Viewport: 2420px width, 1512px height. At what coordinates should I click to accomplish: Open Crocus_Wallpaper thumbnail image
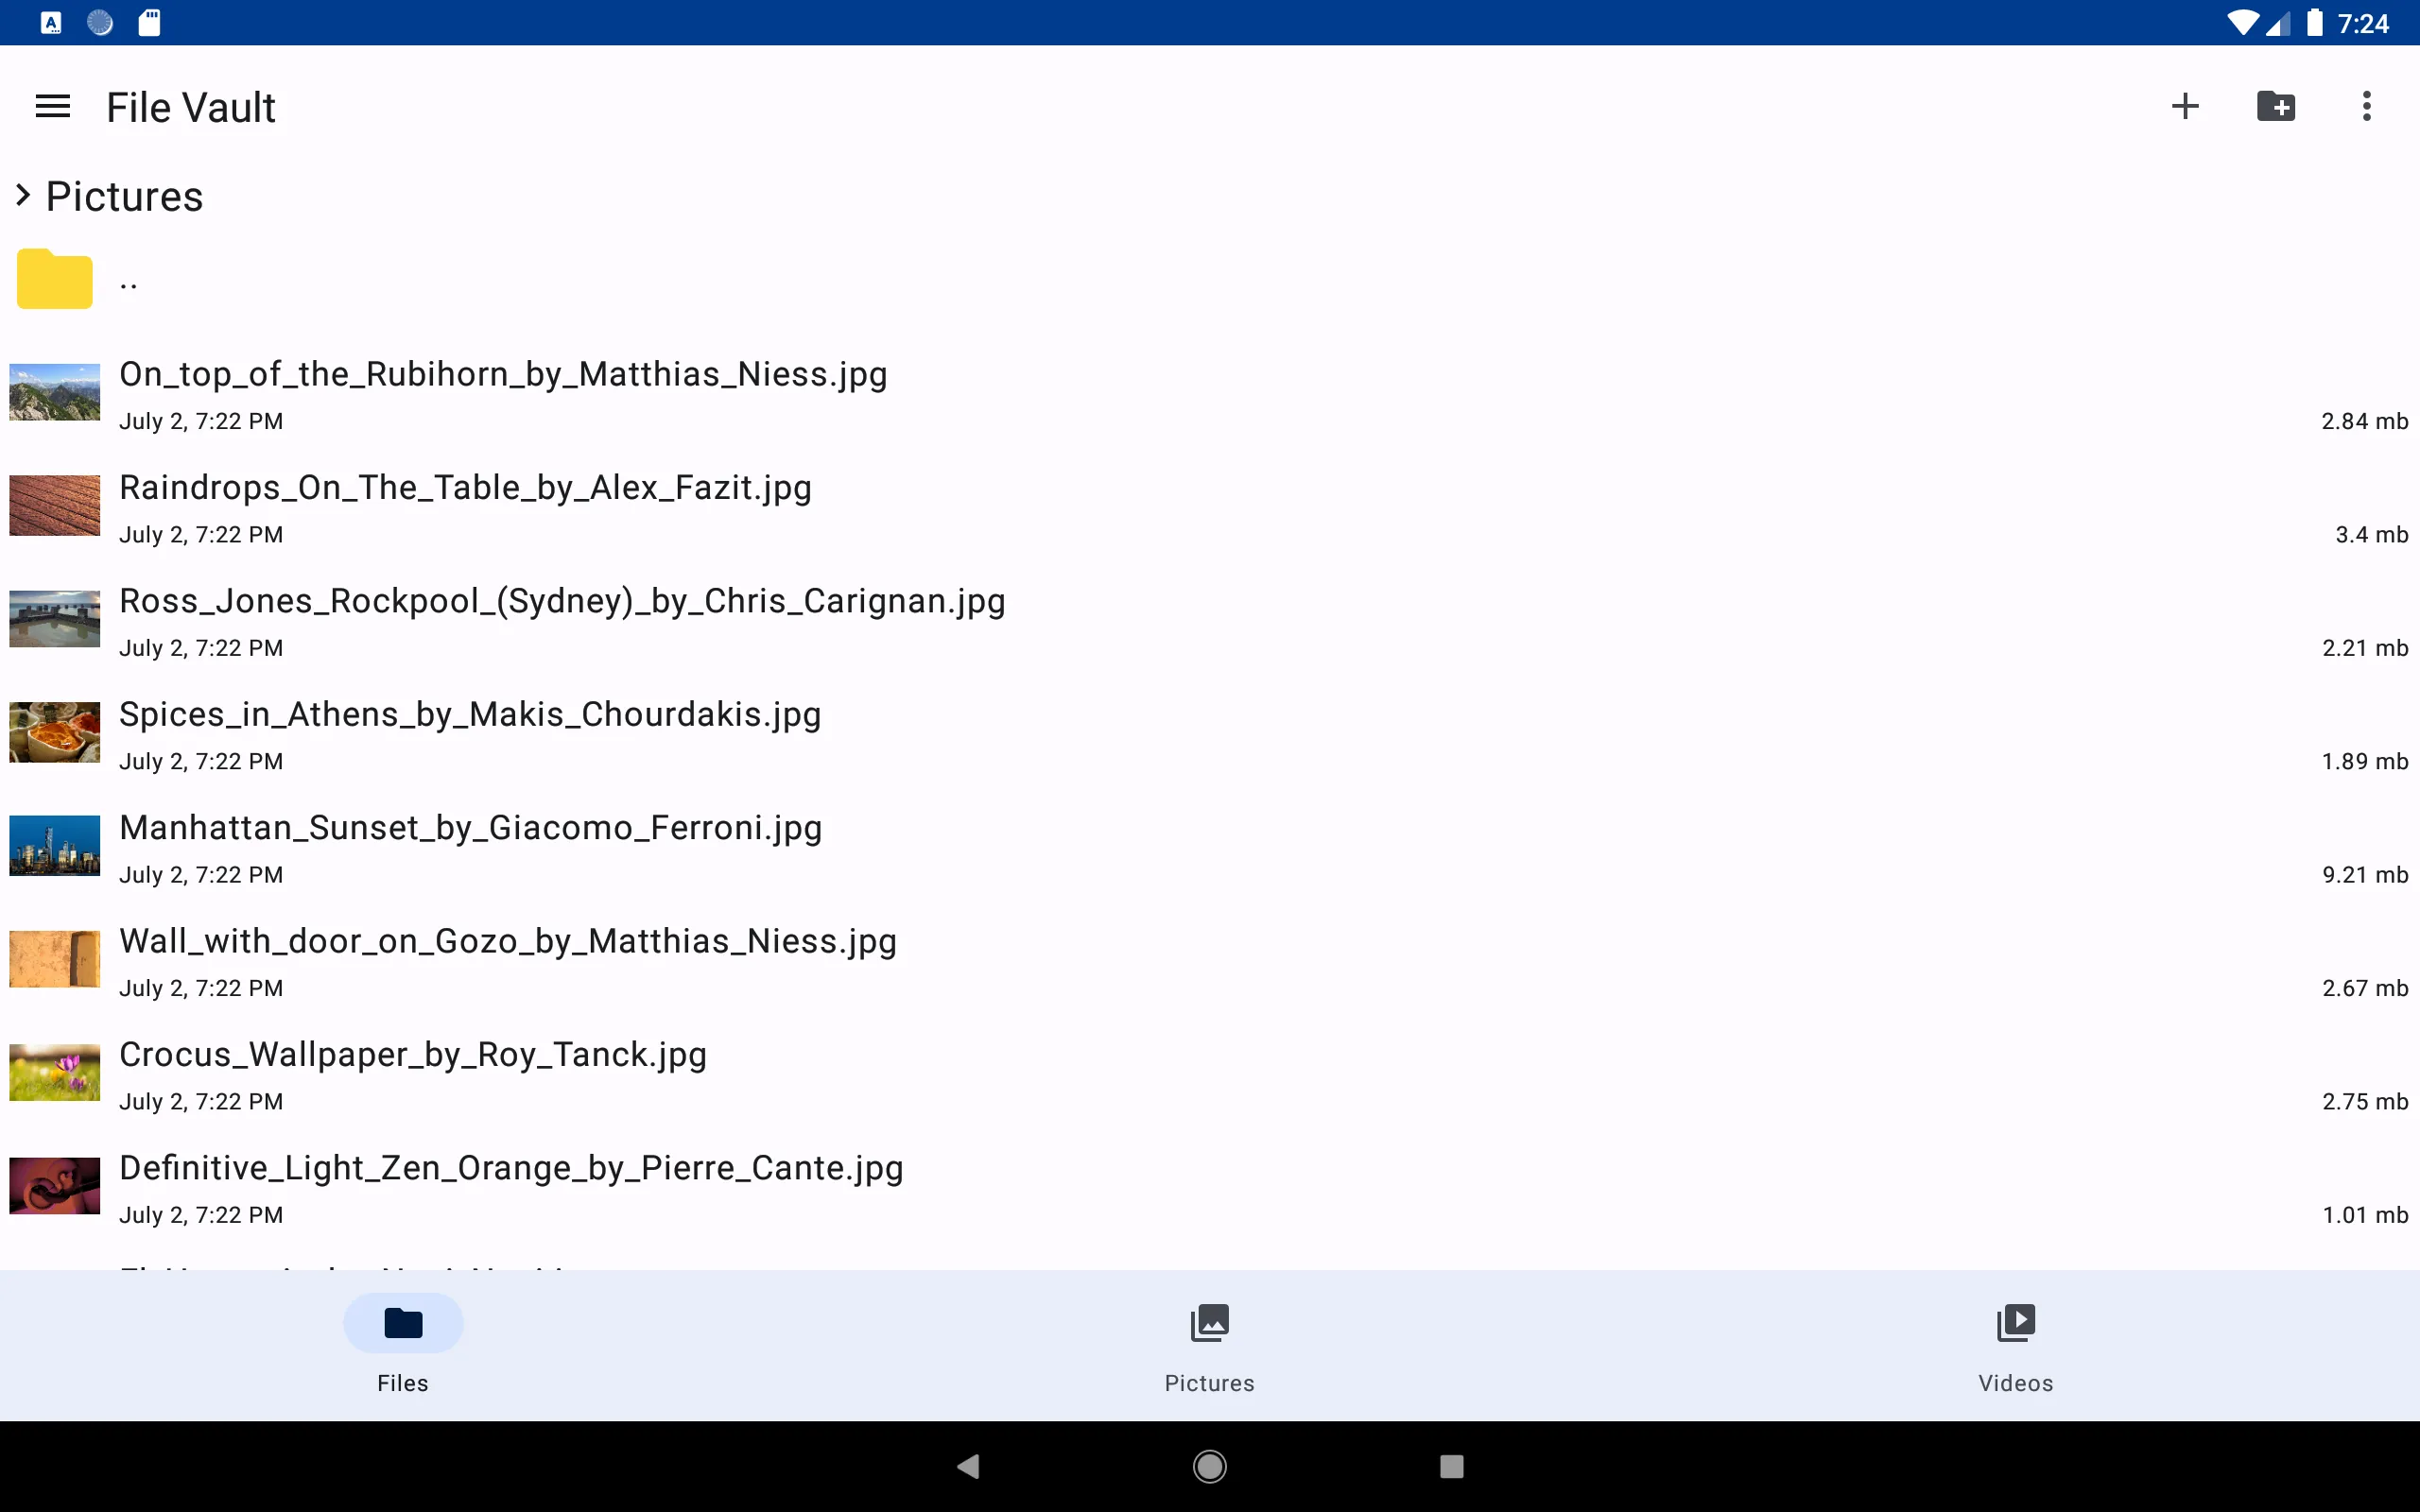click(55, 1072)
